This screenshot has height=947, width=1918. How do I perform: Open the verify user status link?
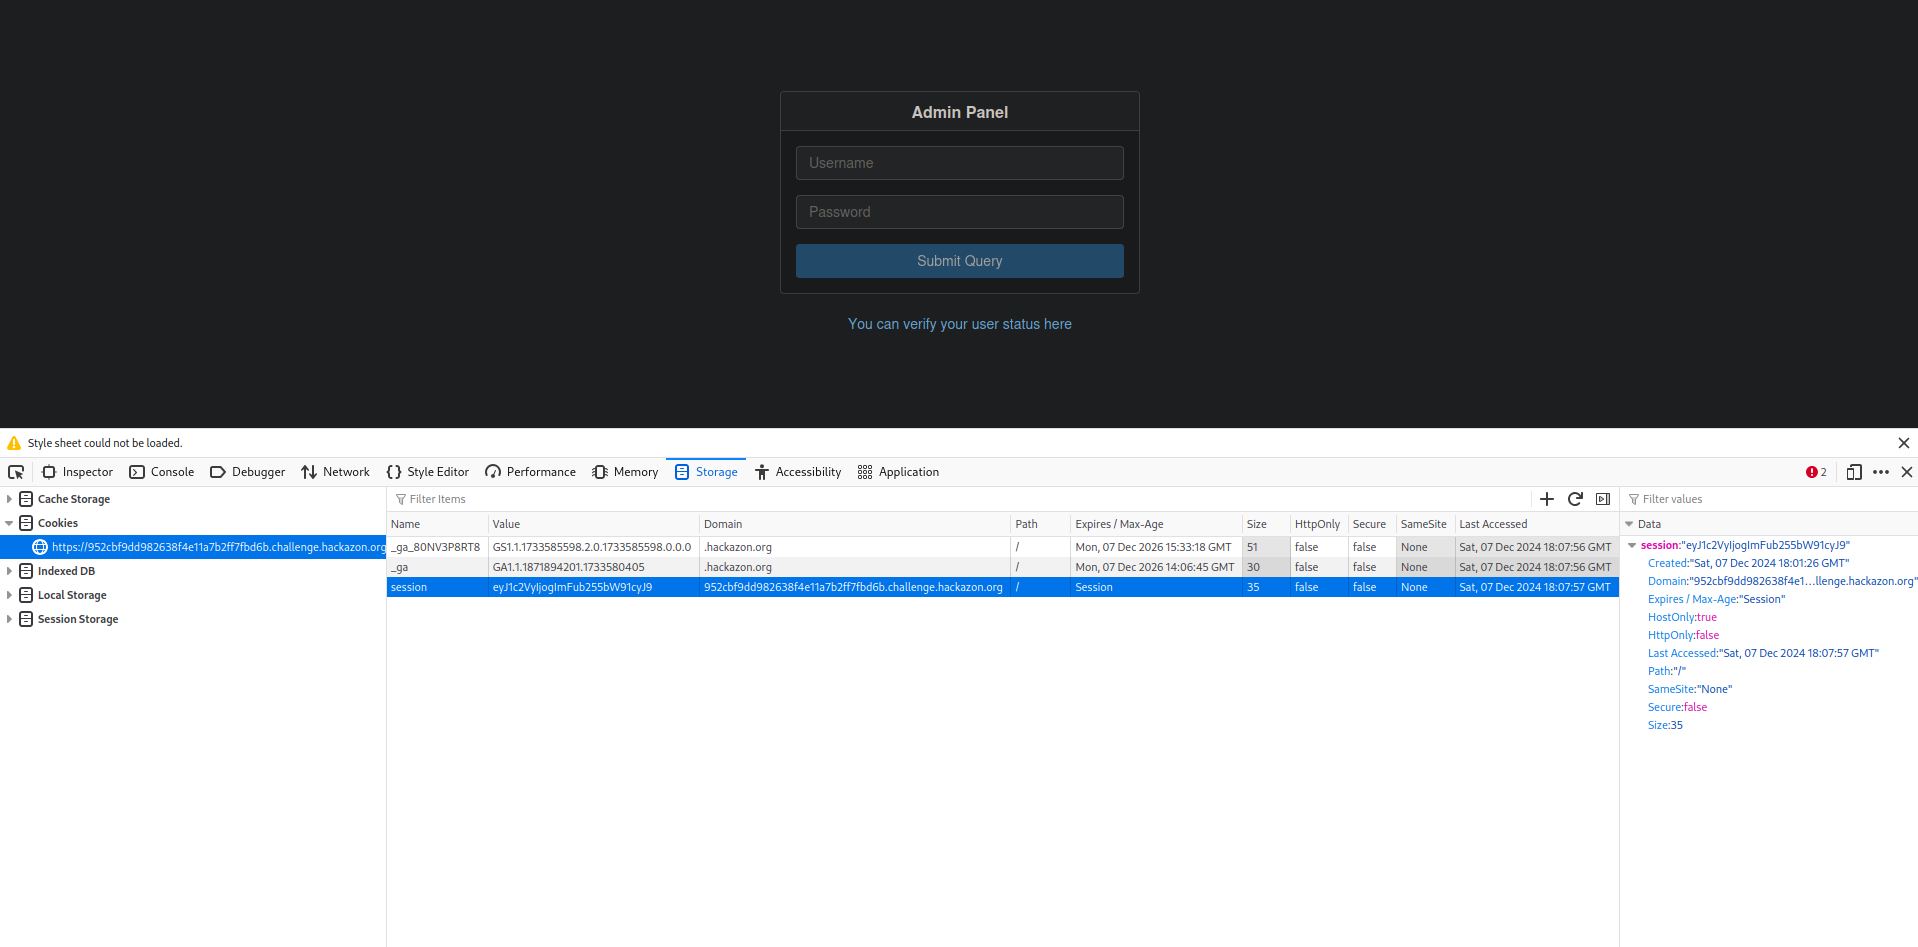[x=960, y=324]
